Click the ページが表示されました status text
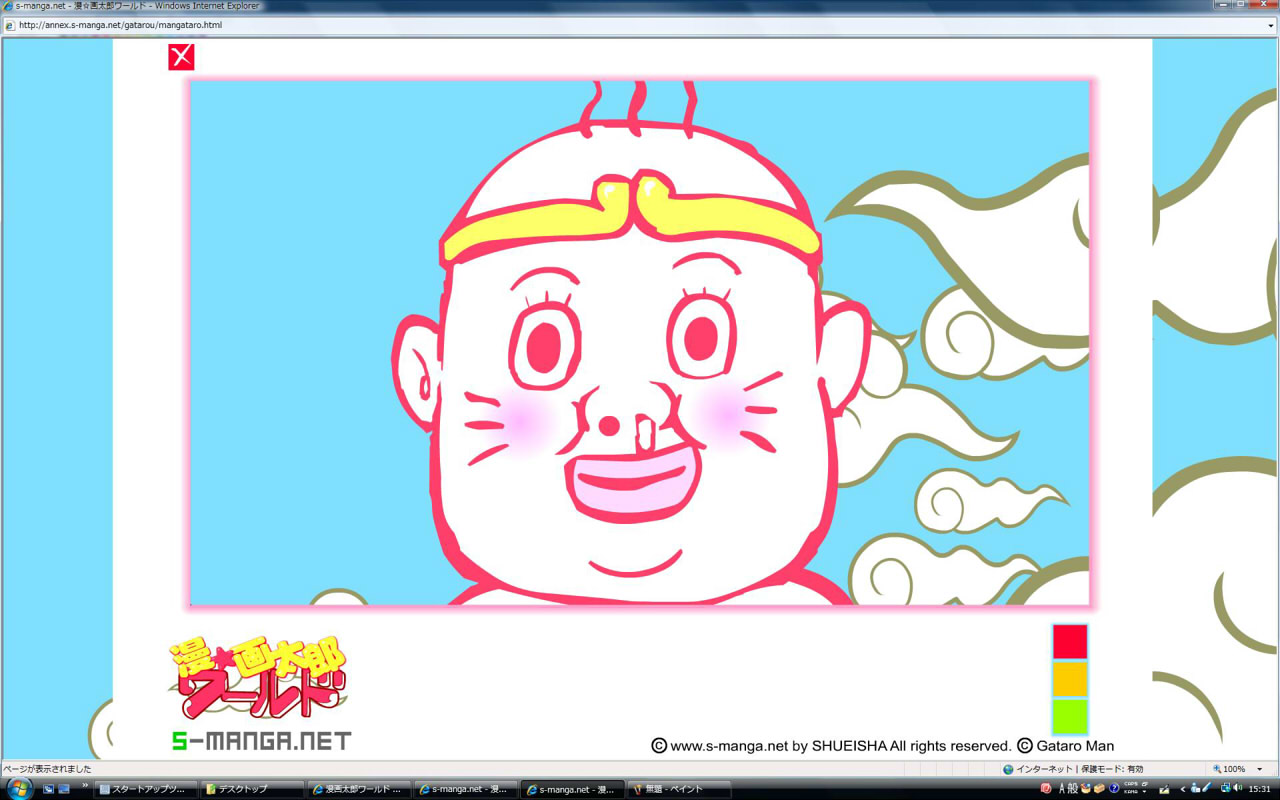Image resolution: width=1280 pixels, height=800 pixels. point(47,769)
